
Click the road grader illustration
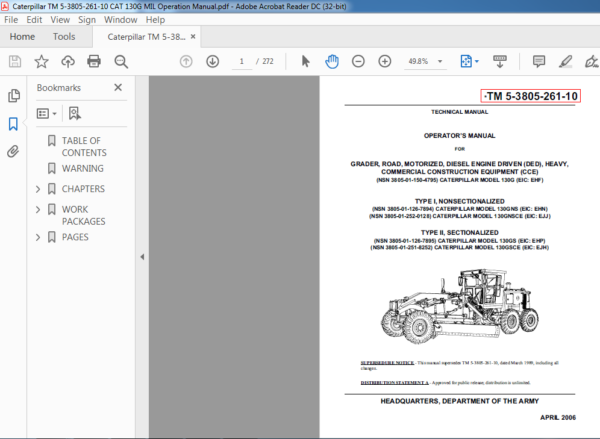[460, 306]
